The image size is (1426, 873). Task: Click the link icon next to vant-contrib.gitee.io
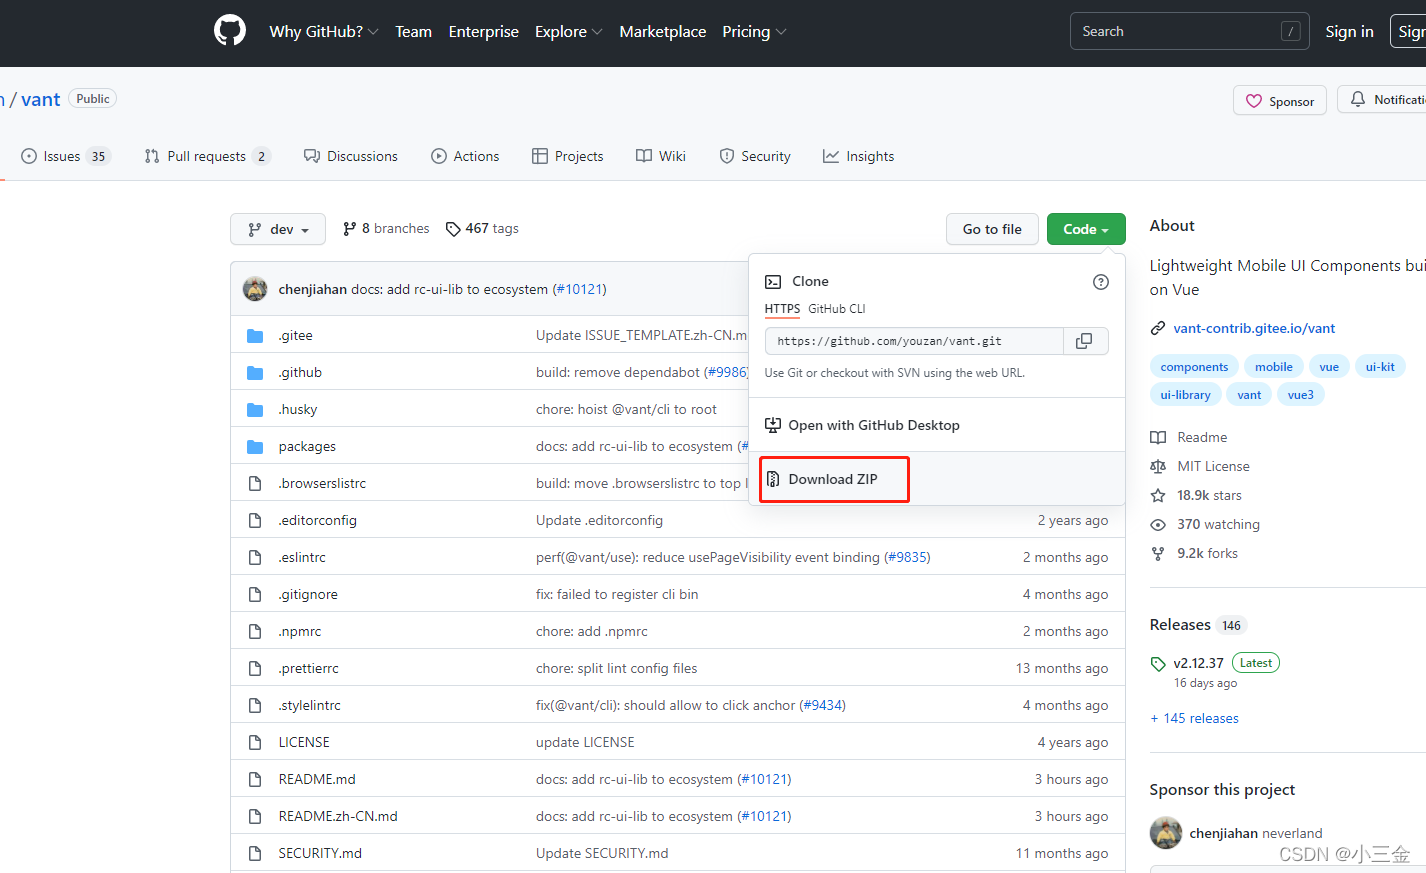(1158, 328)
